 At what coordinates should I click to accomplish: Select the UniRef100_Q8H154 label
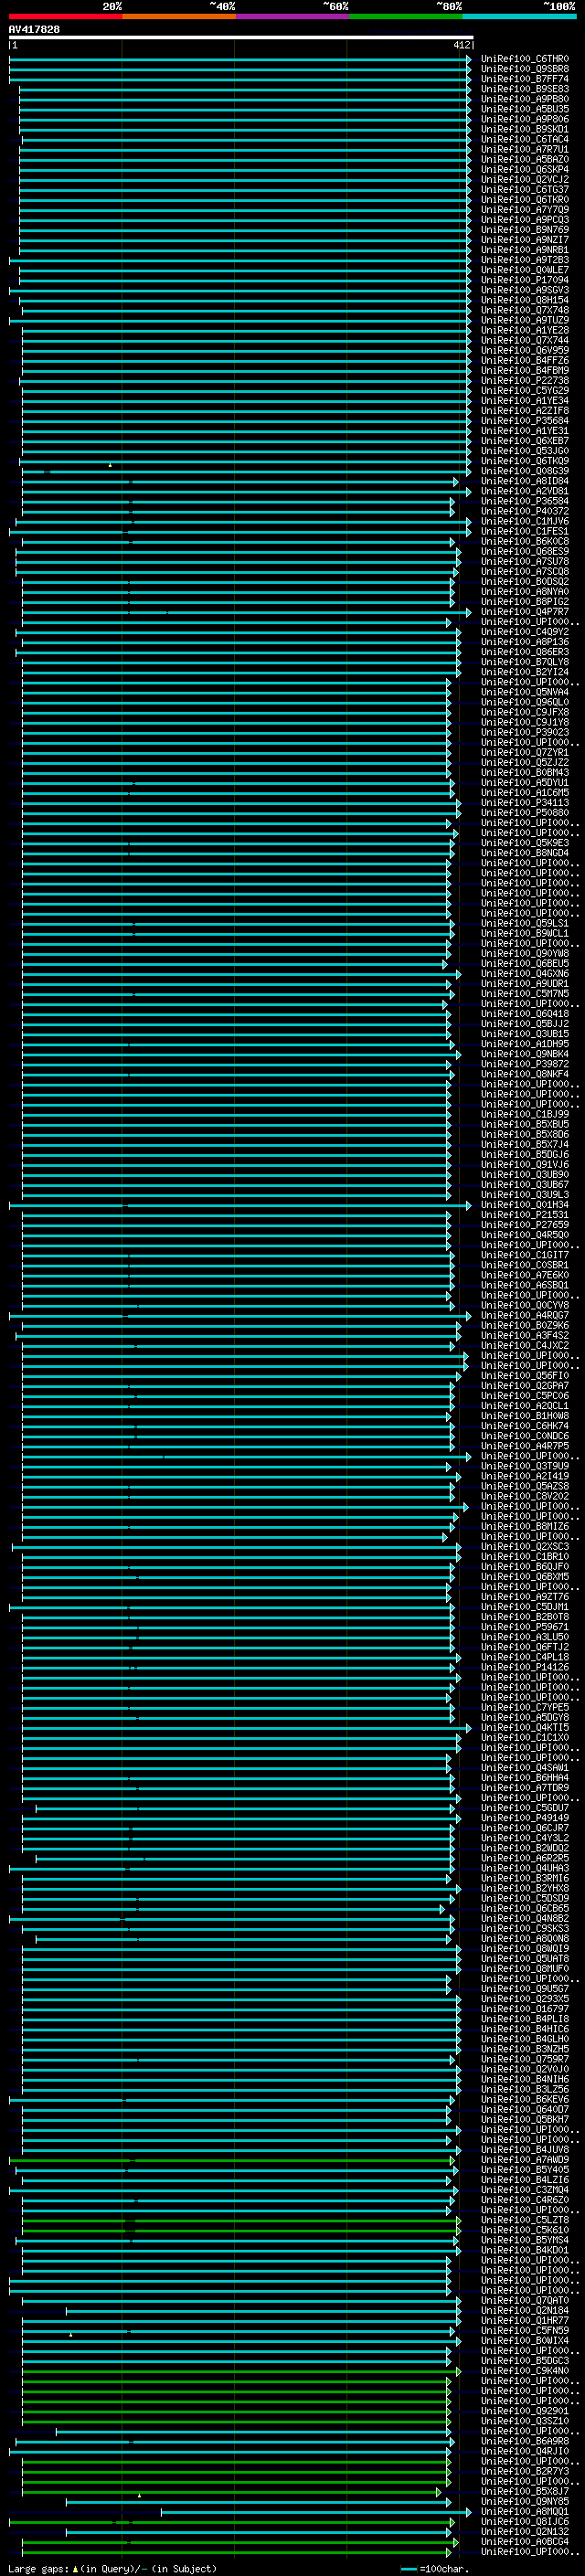[525, 300]
